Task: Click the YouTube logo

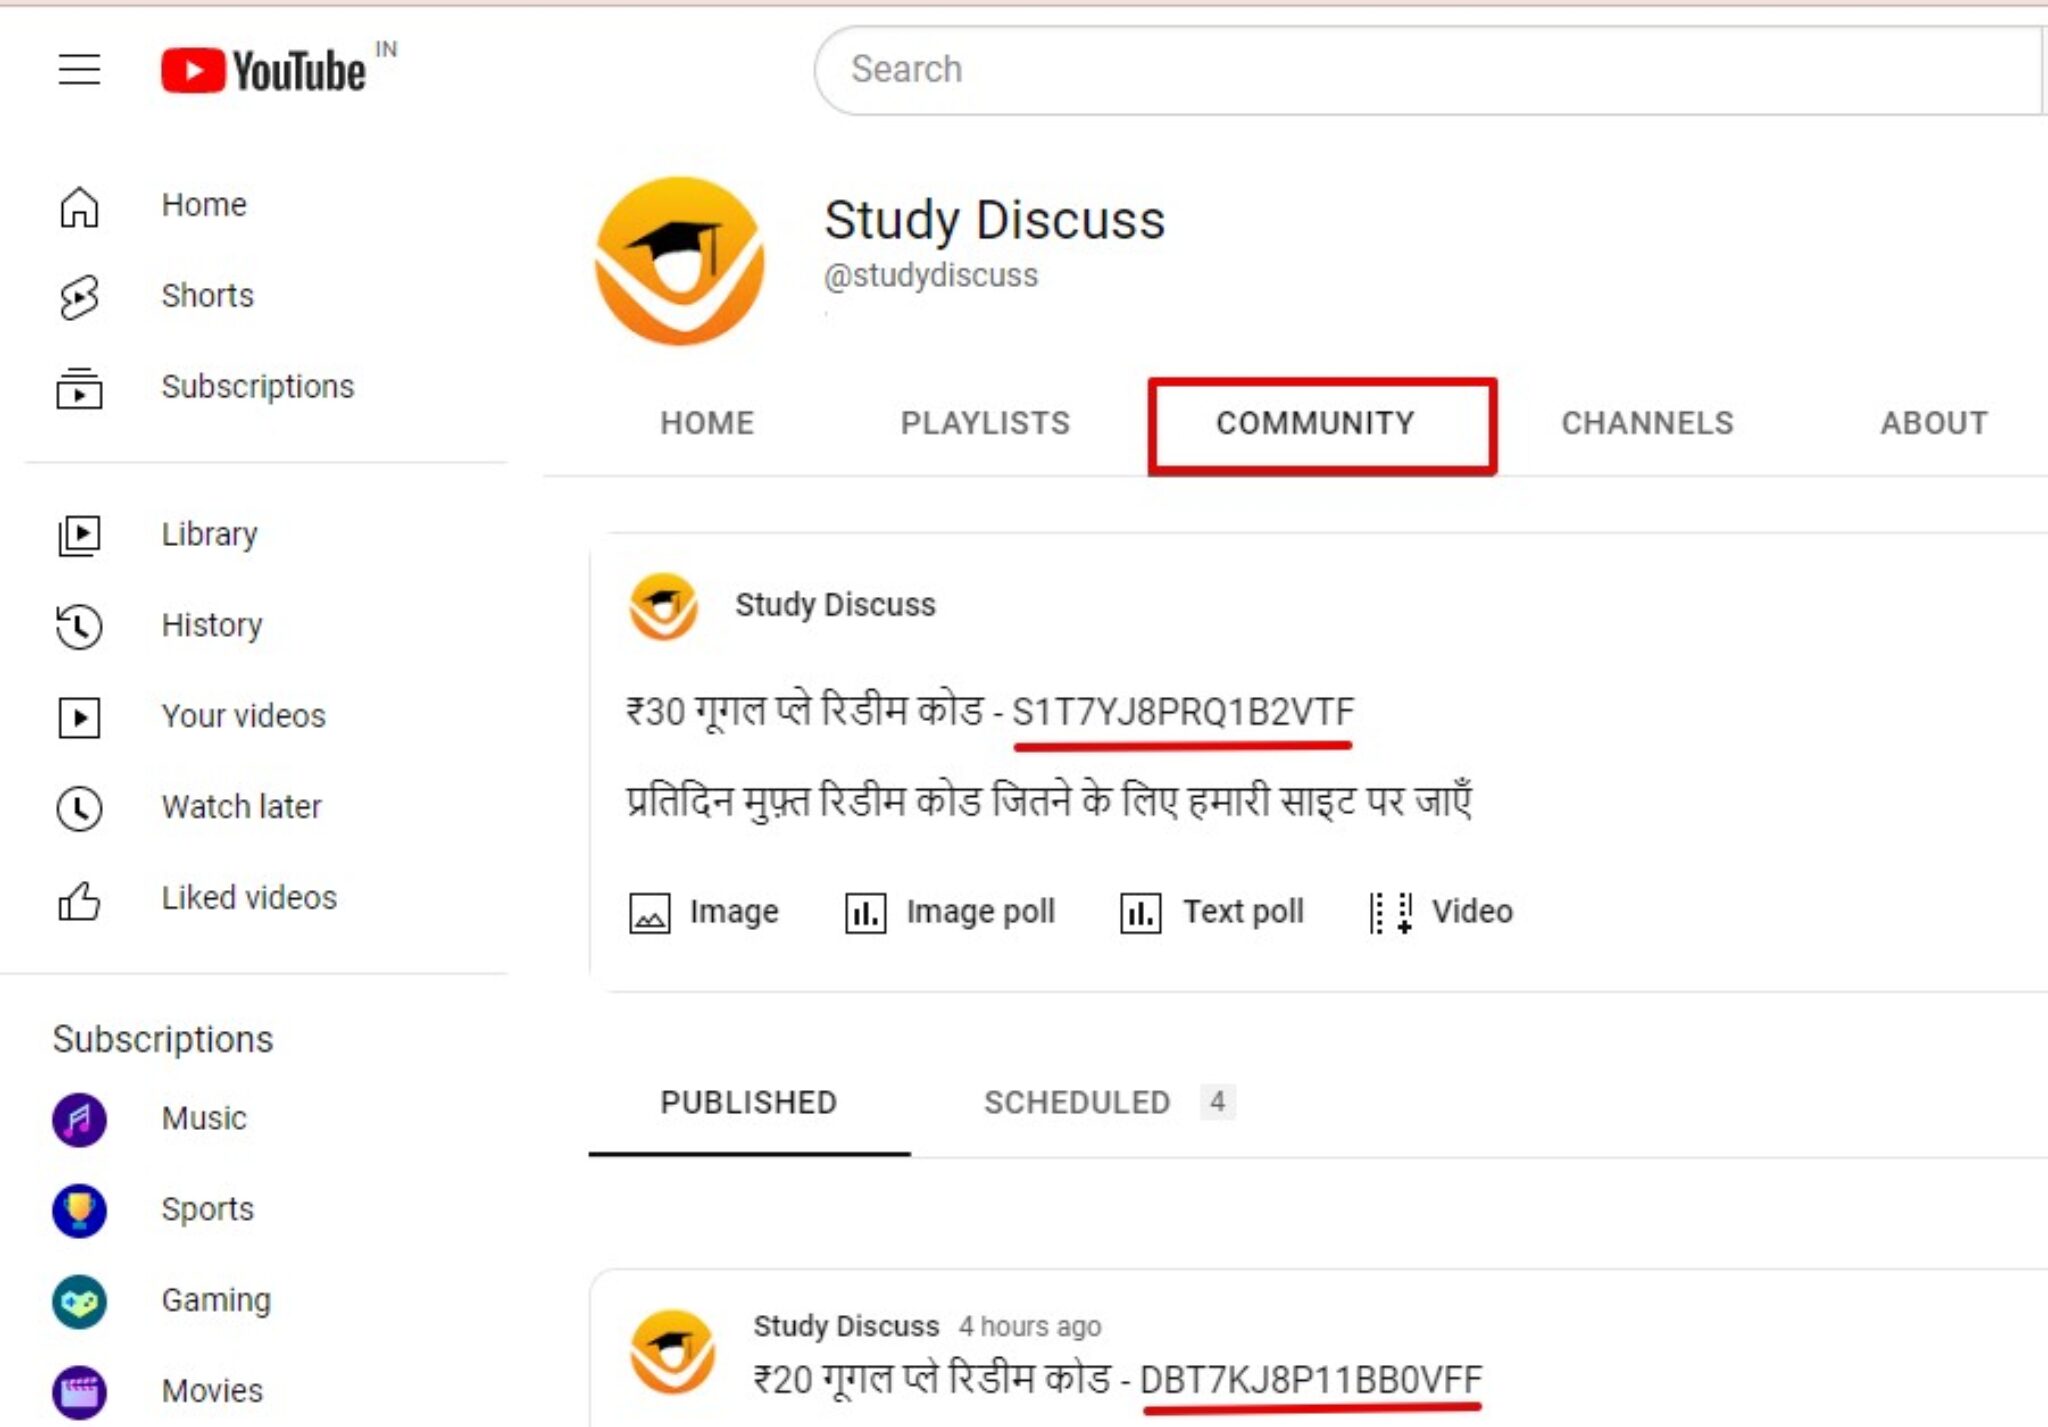Action: [x=263, y=71]
